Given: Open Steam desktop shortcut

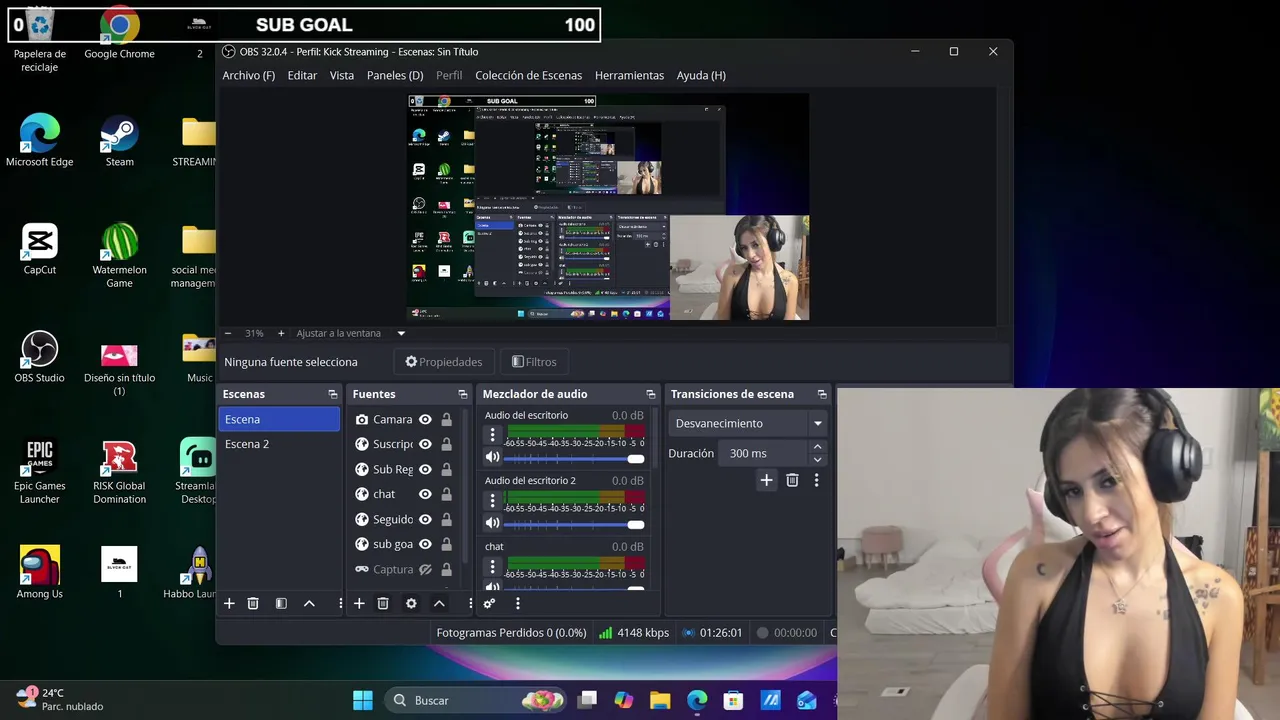Looking at the screenshot, I should pyautogui.click(x=119, y=141).
